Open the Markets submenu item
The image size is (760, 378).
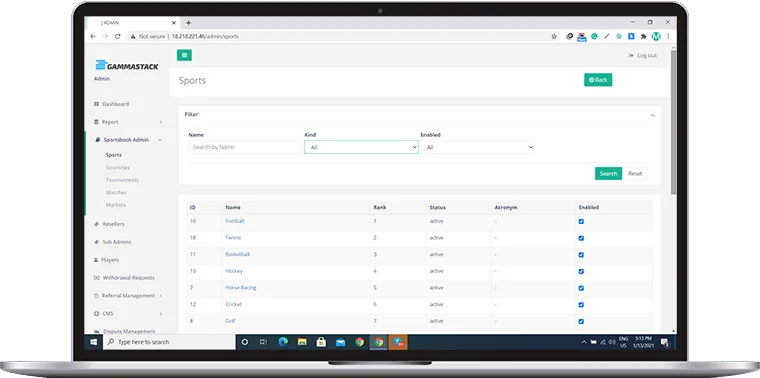coord(116,205)
